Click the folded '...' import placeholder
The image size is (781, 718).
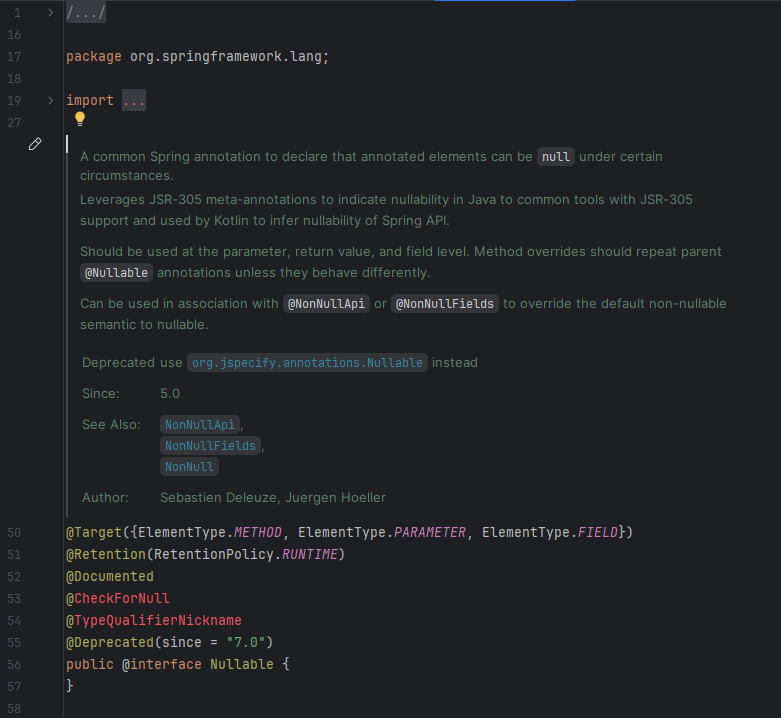click(134, 101)
